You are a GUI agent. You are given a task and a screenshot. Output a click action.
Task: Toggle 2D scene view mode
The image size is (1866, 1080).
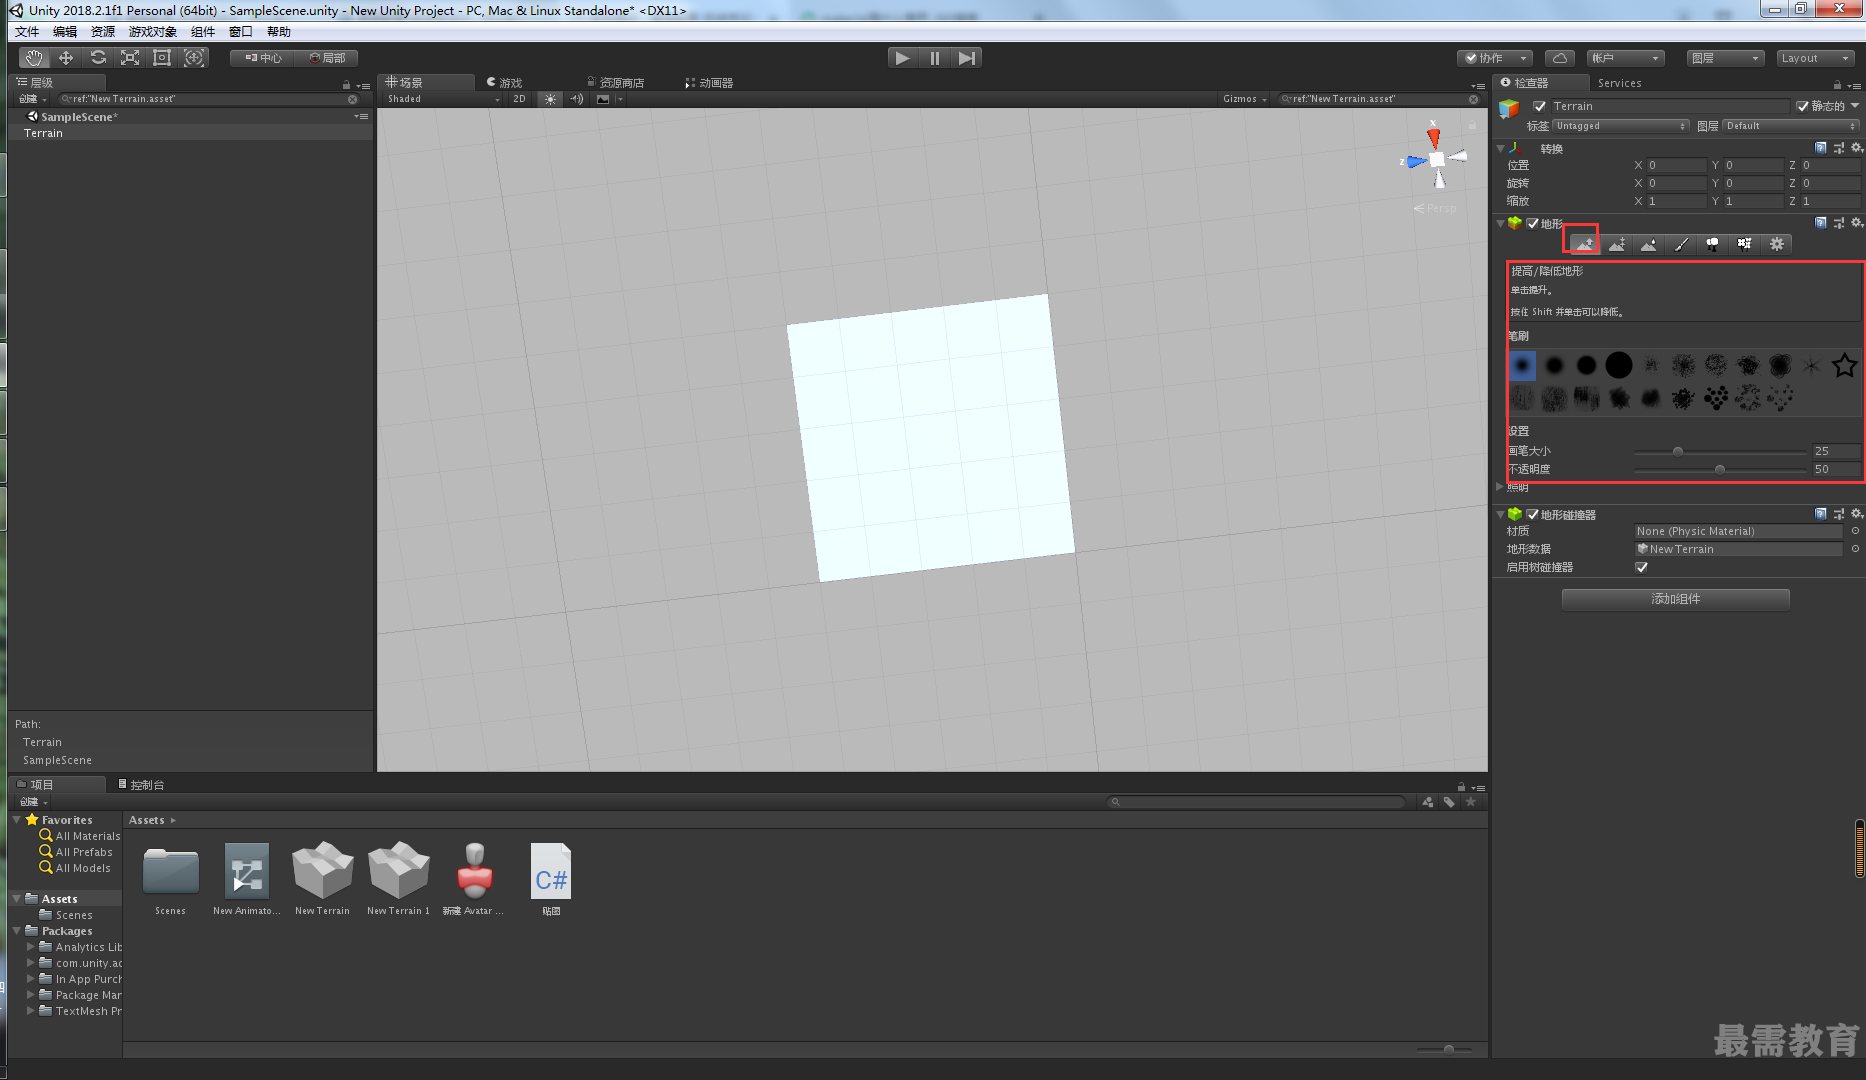pyautogui.click(x=519, y=99)
